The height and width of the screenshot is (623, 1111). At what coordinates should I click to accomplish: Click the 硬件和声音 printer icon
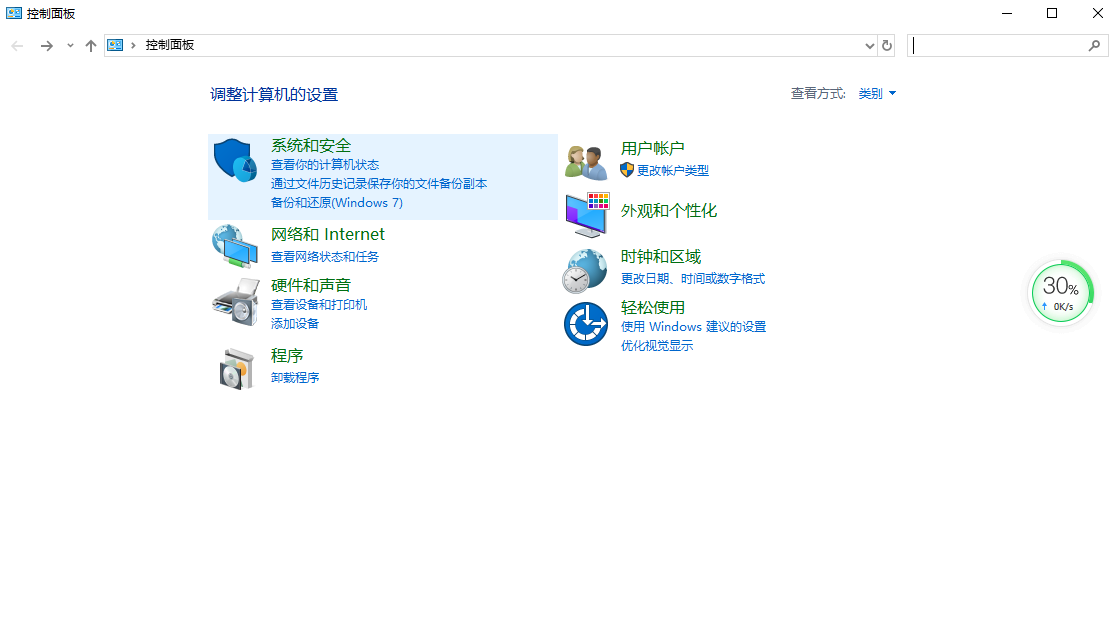[235, 302]
